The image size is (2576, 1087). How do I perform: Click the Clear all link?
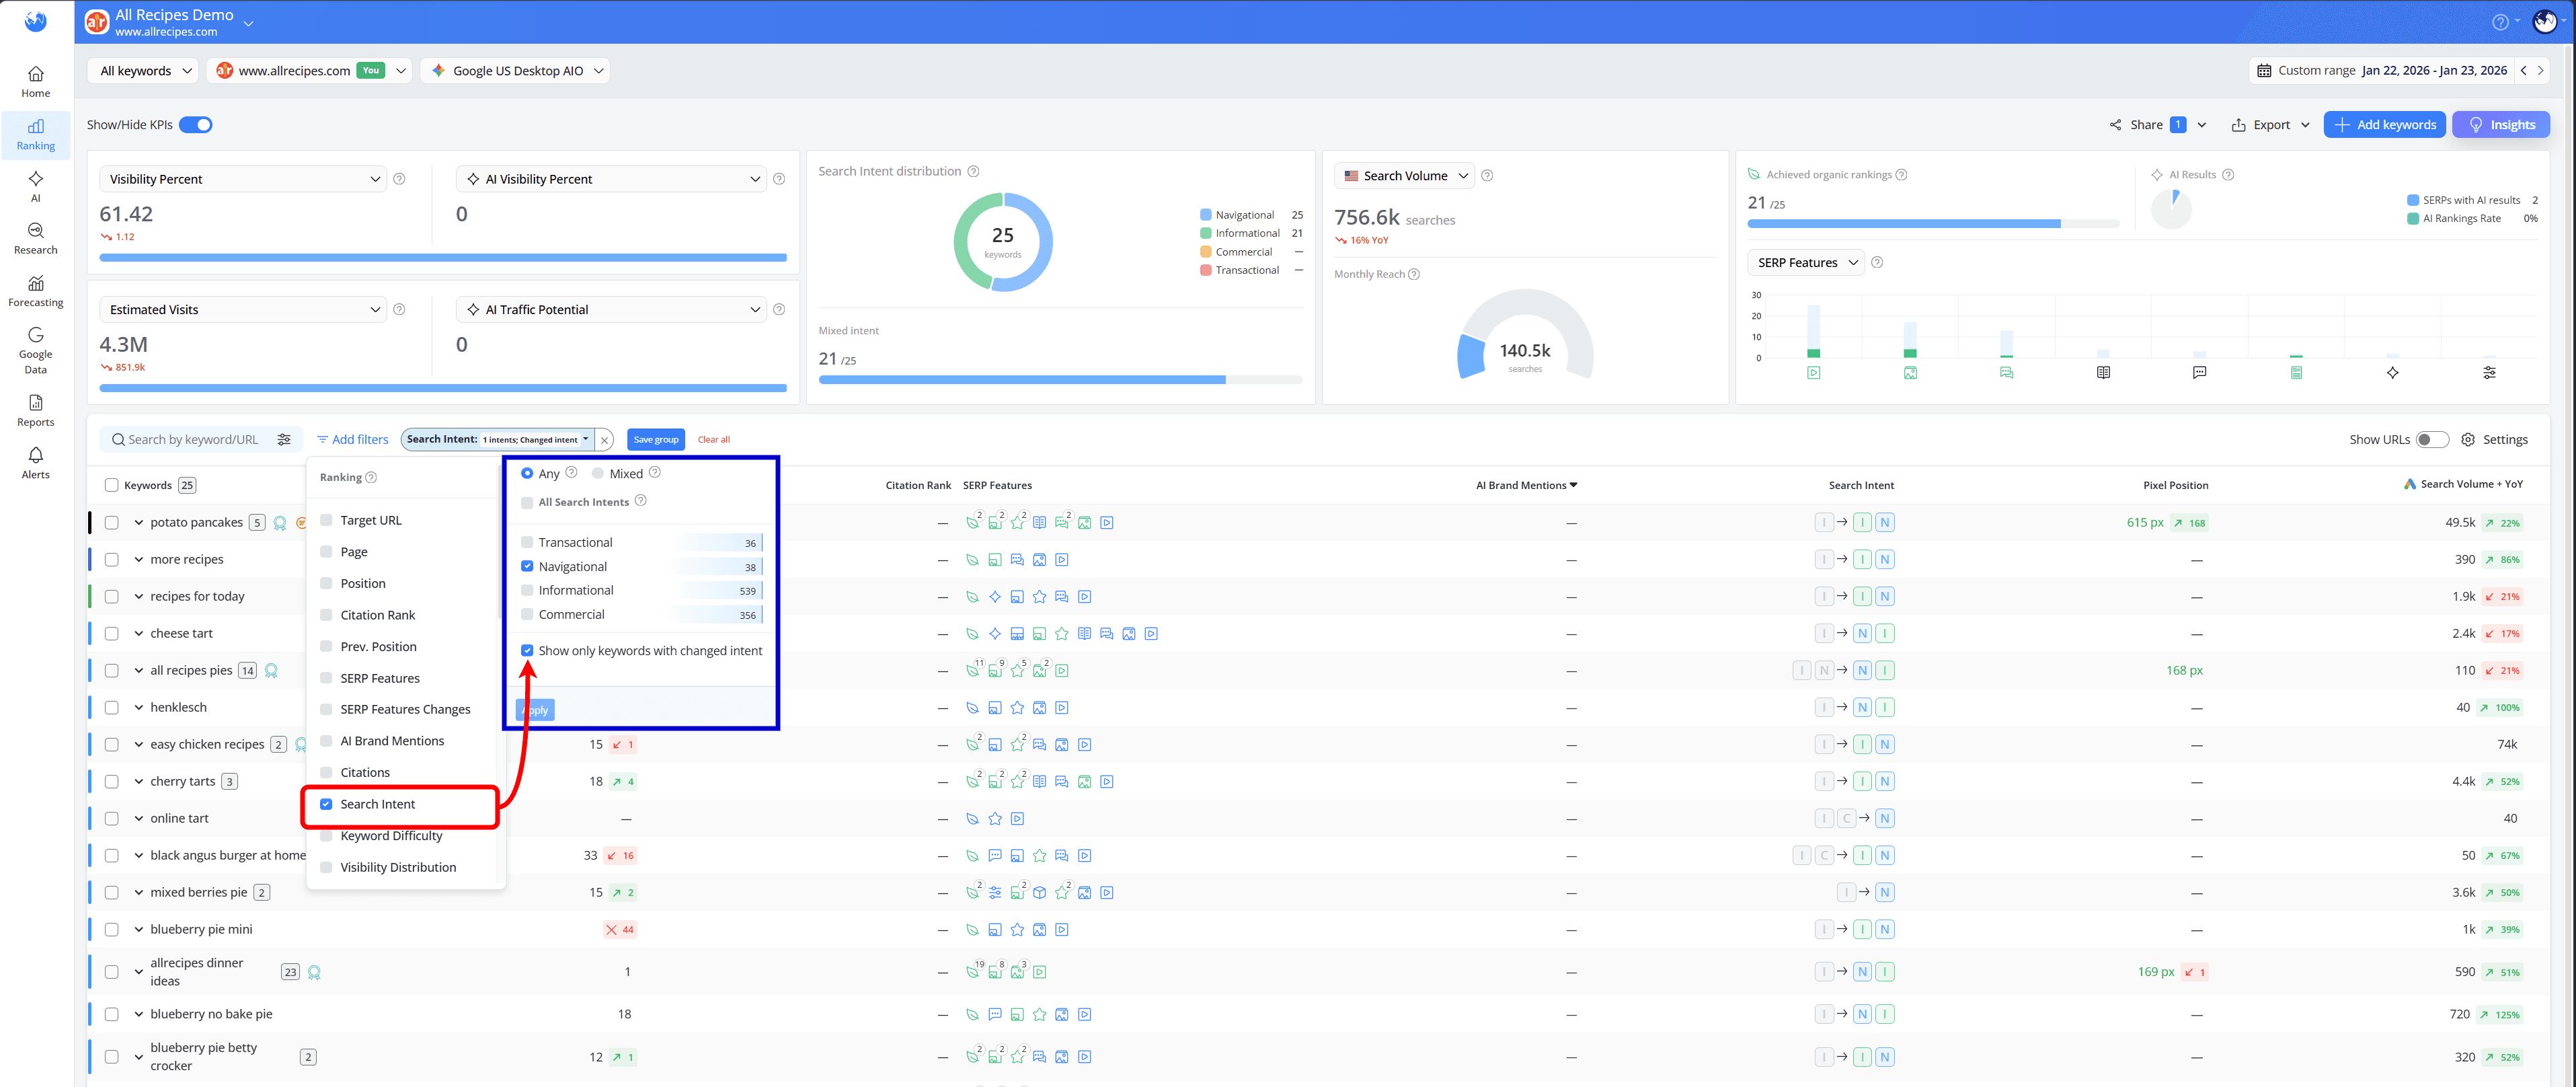click(x=714, y=439)
